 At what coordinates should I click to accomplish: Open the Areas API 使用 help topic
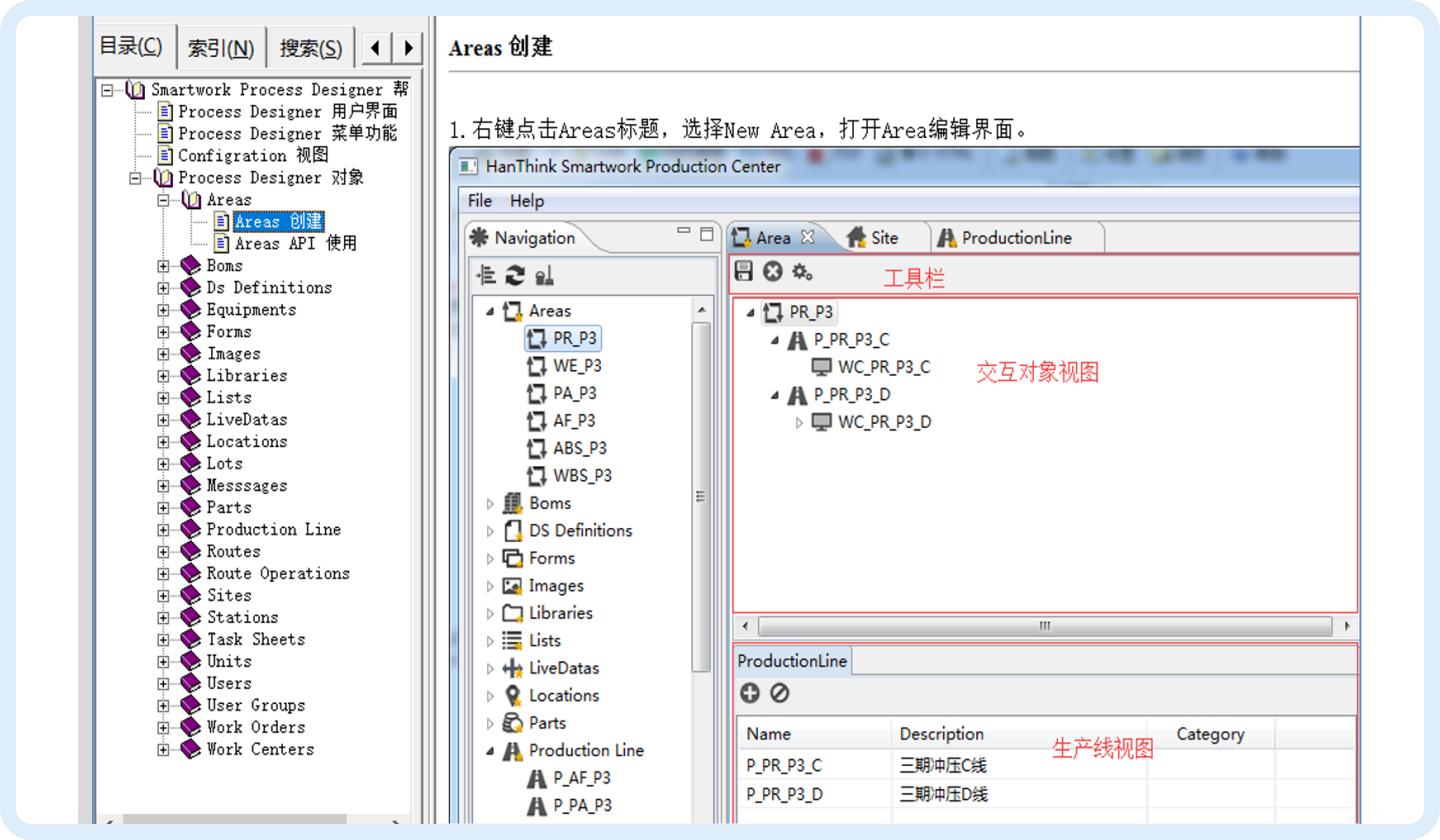pos(295,244)
